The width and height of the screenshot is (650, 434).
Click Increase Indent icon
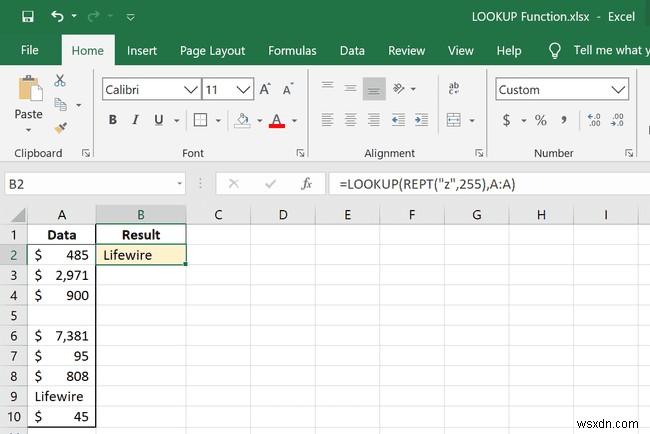point(422,120)
